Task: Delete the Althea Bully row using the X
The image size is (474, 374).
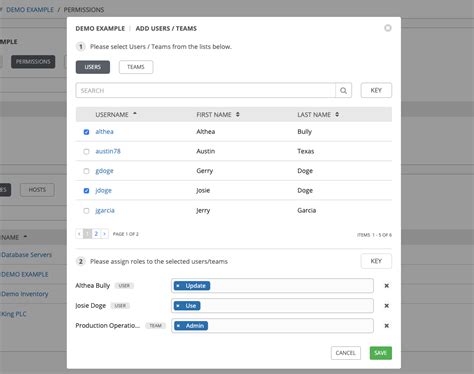Action: pyautogui.click(x=387, y=286)
